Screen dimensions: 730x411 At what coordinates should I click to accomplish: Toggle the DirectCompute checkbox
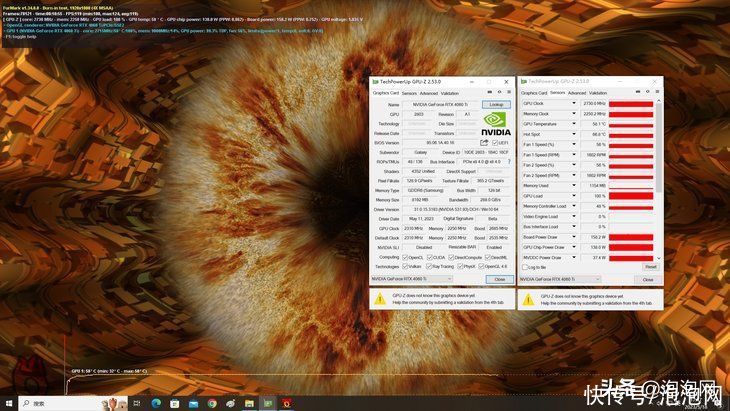point(451,257)
